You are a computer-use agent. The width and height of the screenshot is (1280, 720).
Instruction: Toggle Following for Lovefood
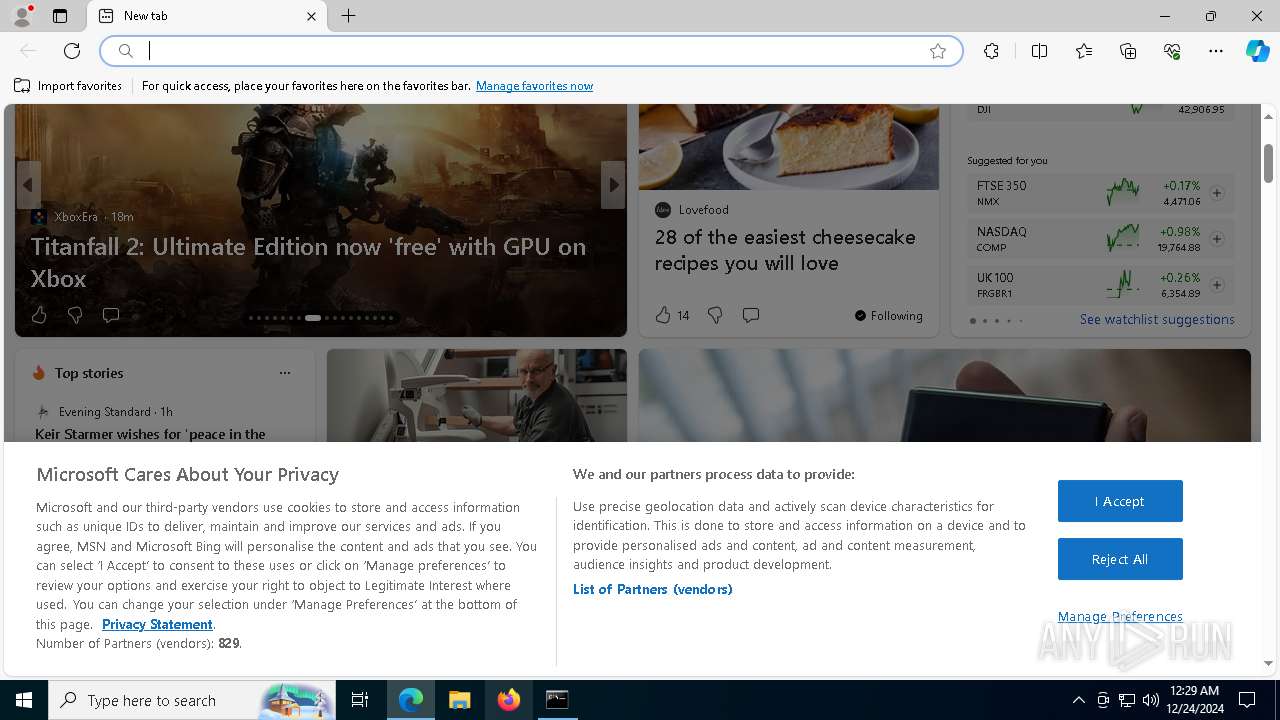click(x=889, y=316)
